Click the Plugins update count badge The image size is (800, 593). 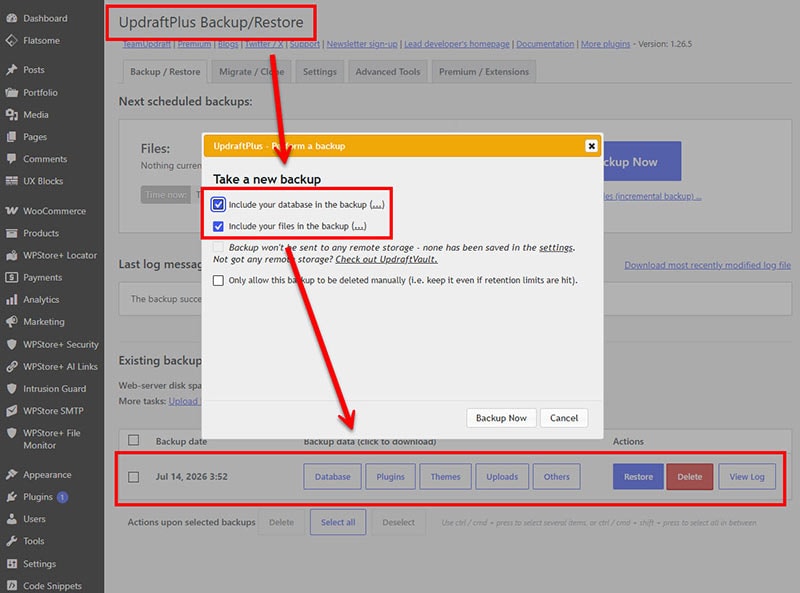[62, 497]
